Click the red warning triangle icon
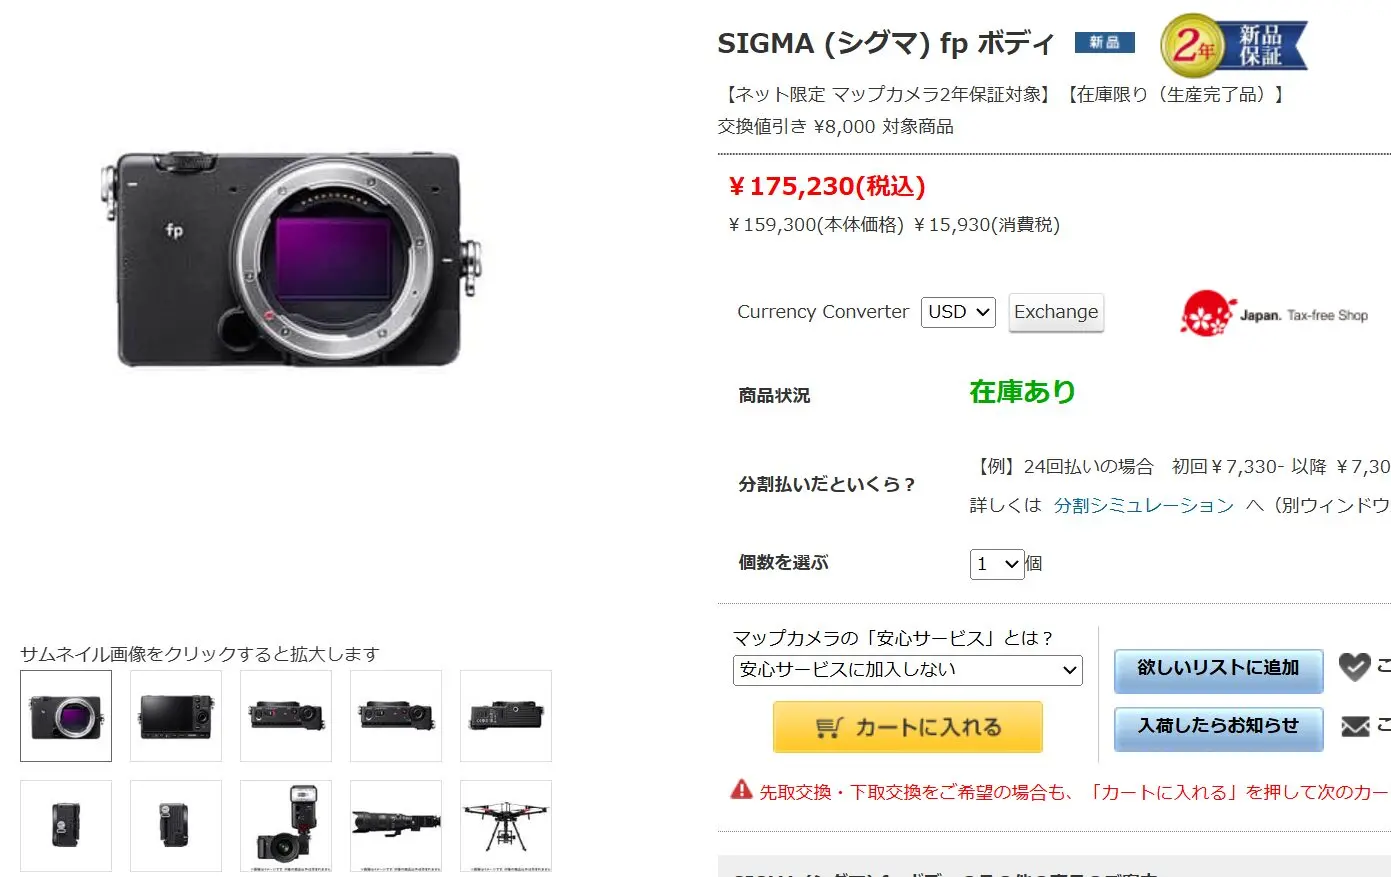The height and width of the screenshot is (877, 1391). (741, 790)
